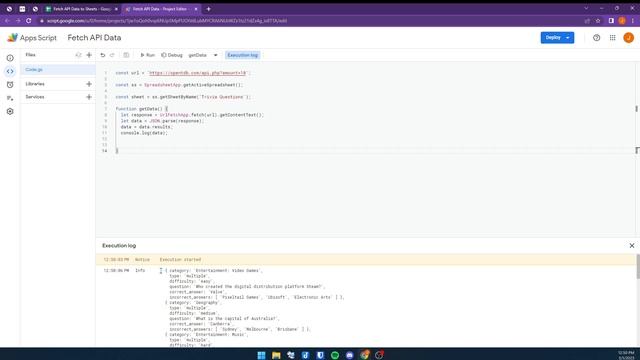Select the Code.gs file
Viewport: 640px width, 360px height.
coord(58,70)
